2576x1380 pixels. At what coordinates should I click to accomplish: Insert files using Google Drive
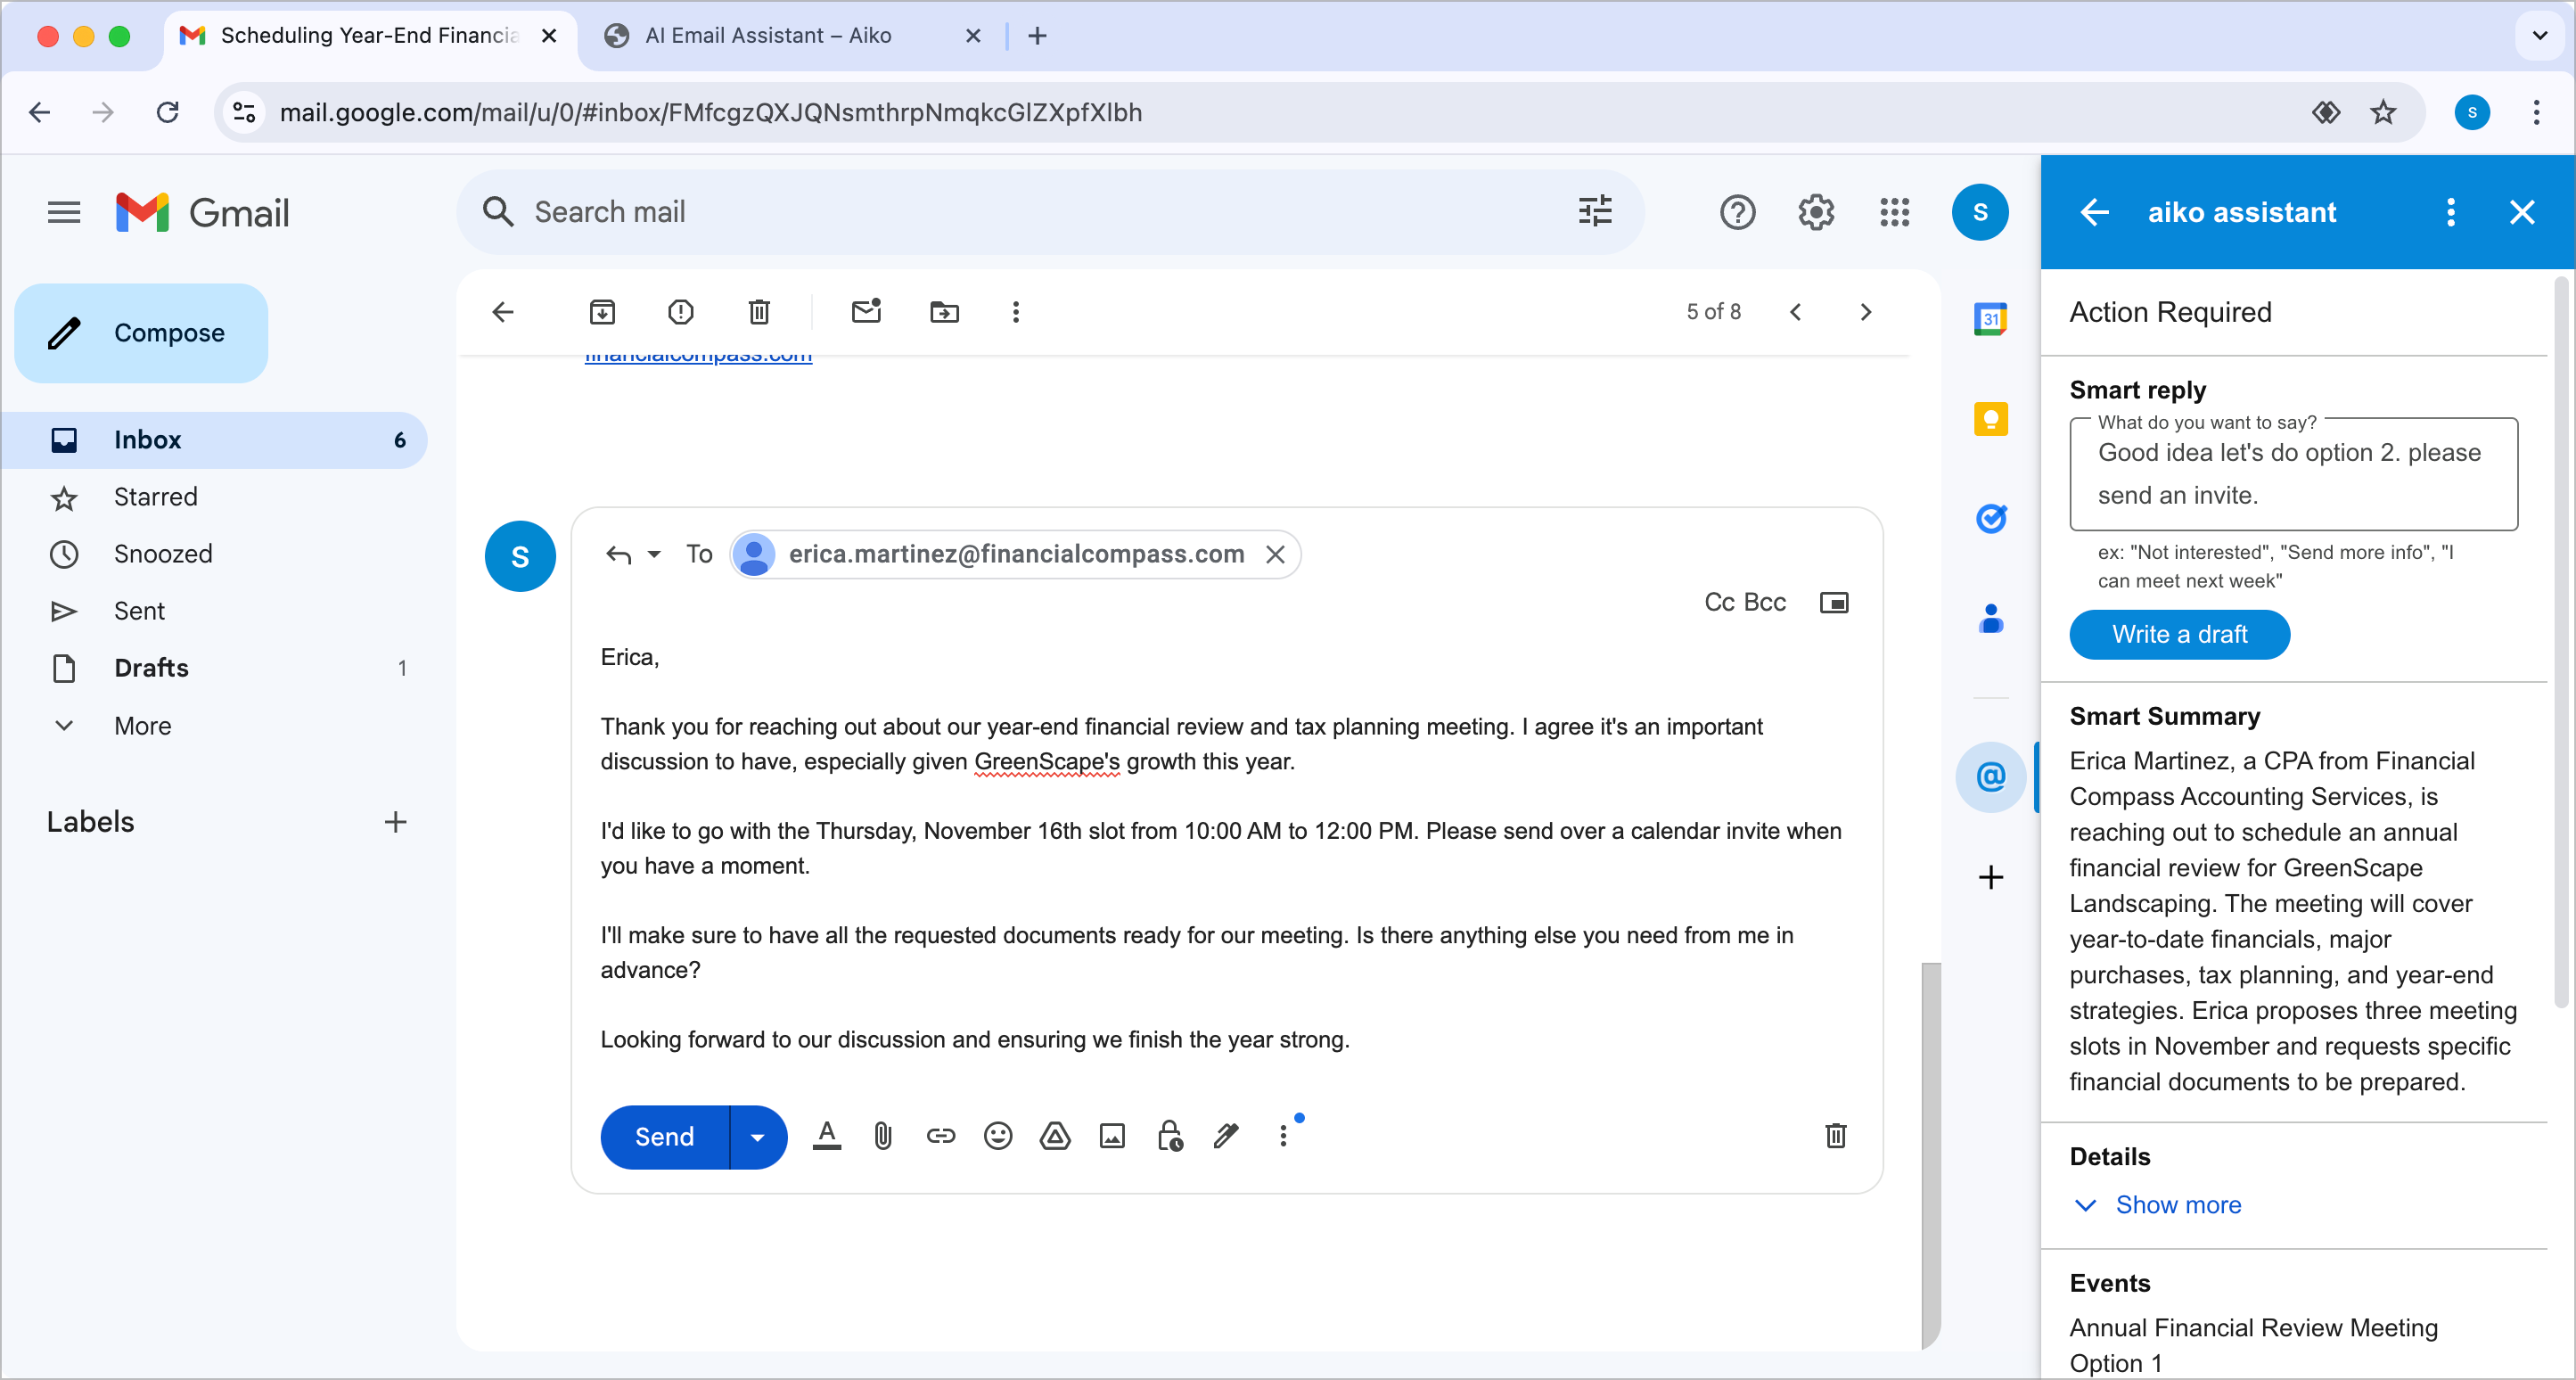1054,1136
